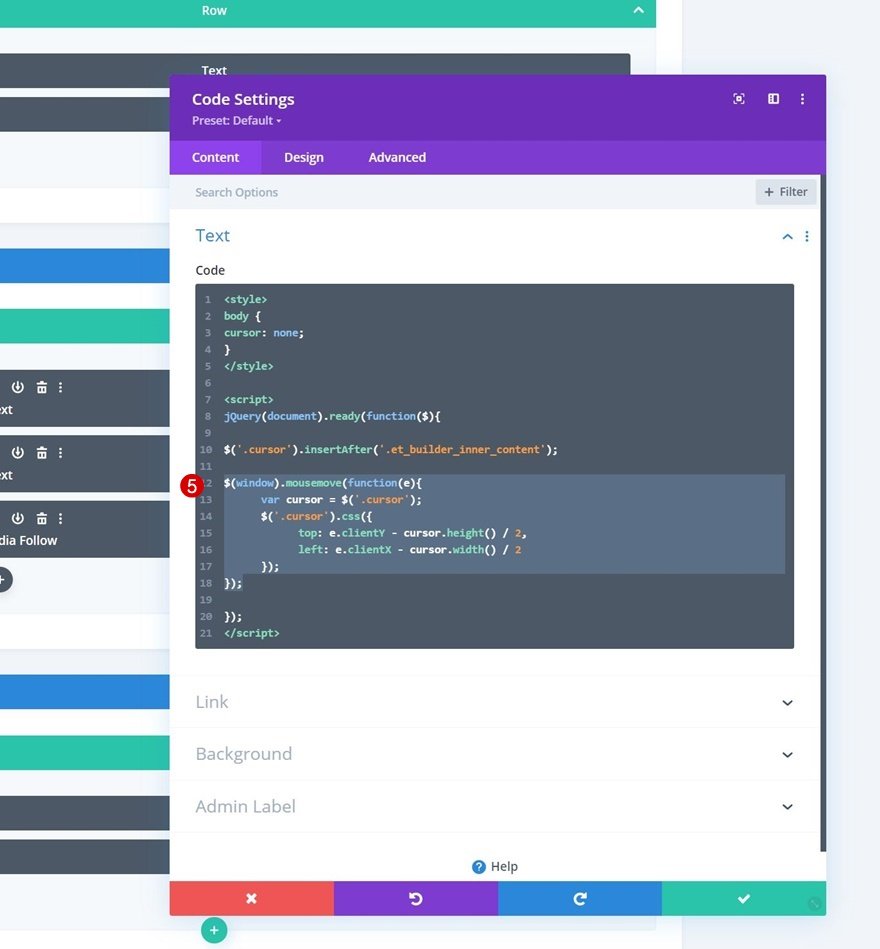Image resolution: width=880 pixels, height=949 pixels.
Task: Click the Filter button
Action: (x=786, y=192)
